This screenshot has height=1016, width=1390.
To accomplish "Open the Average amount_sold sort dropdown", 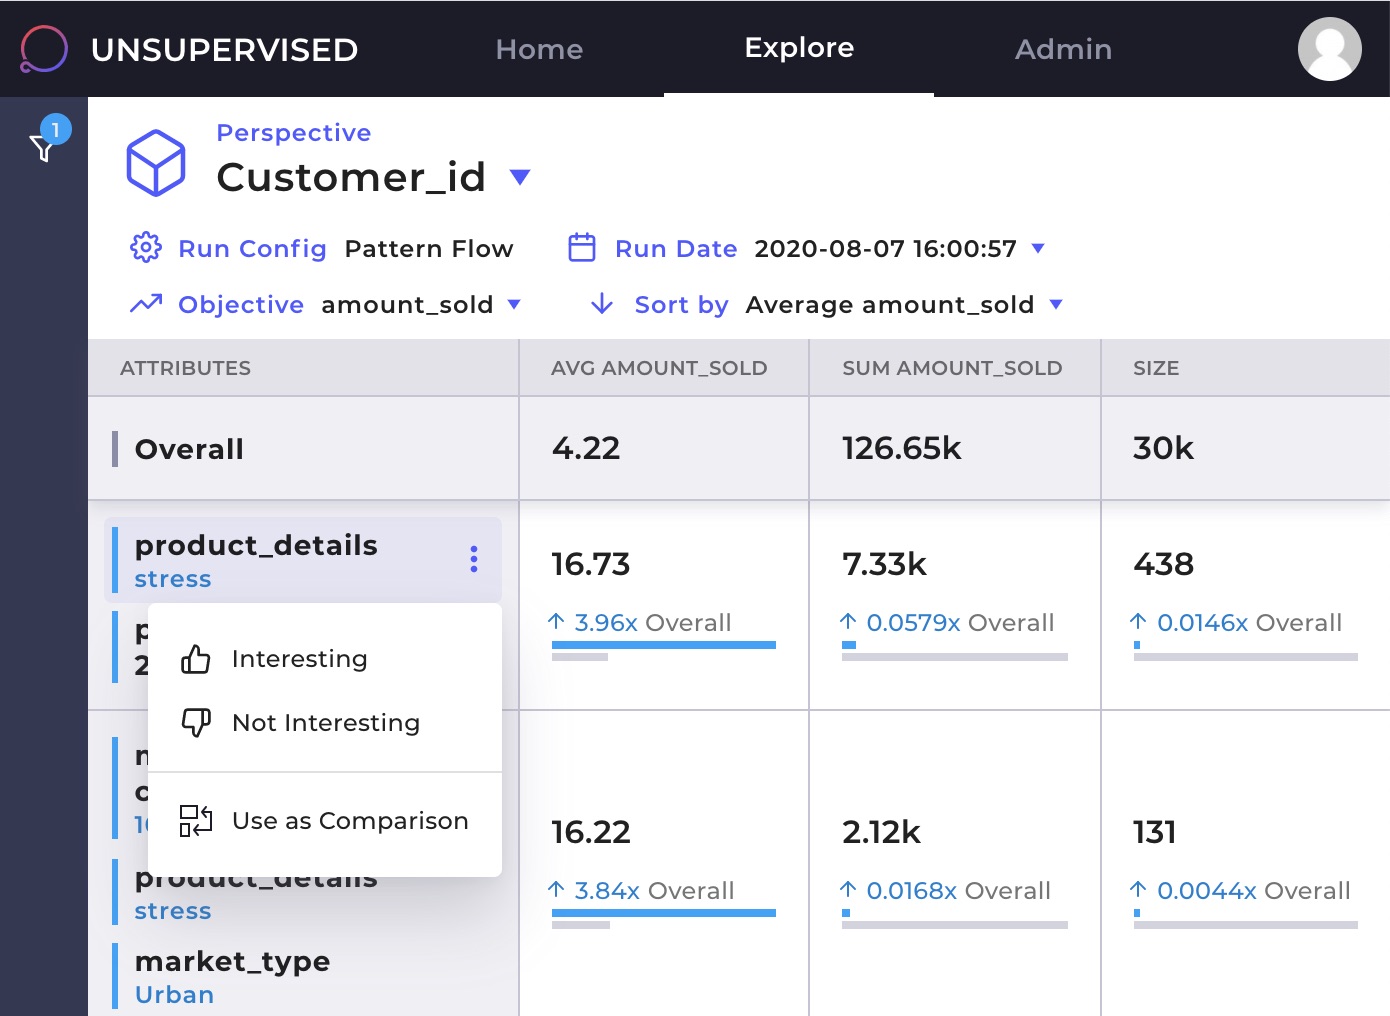I will (1056, 304).
